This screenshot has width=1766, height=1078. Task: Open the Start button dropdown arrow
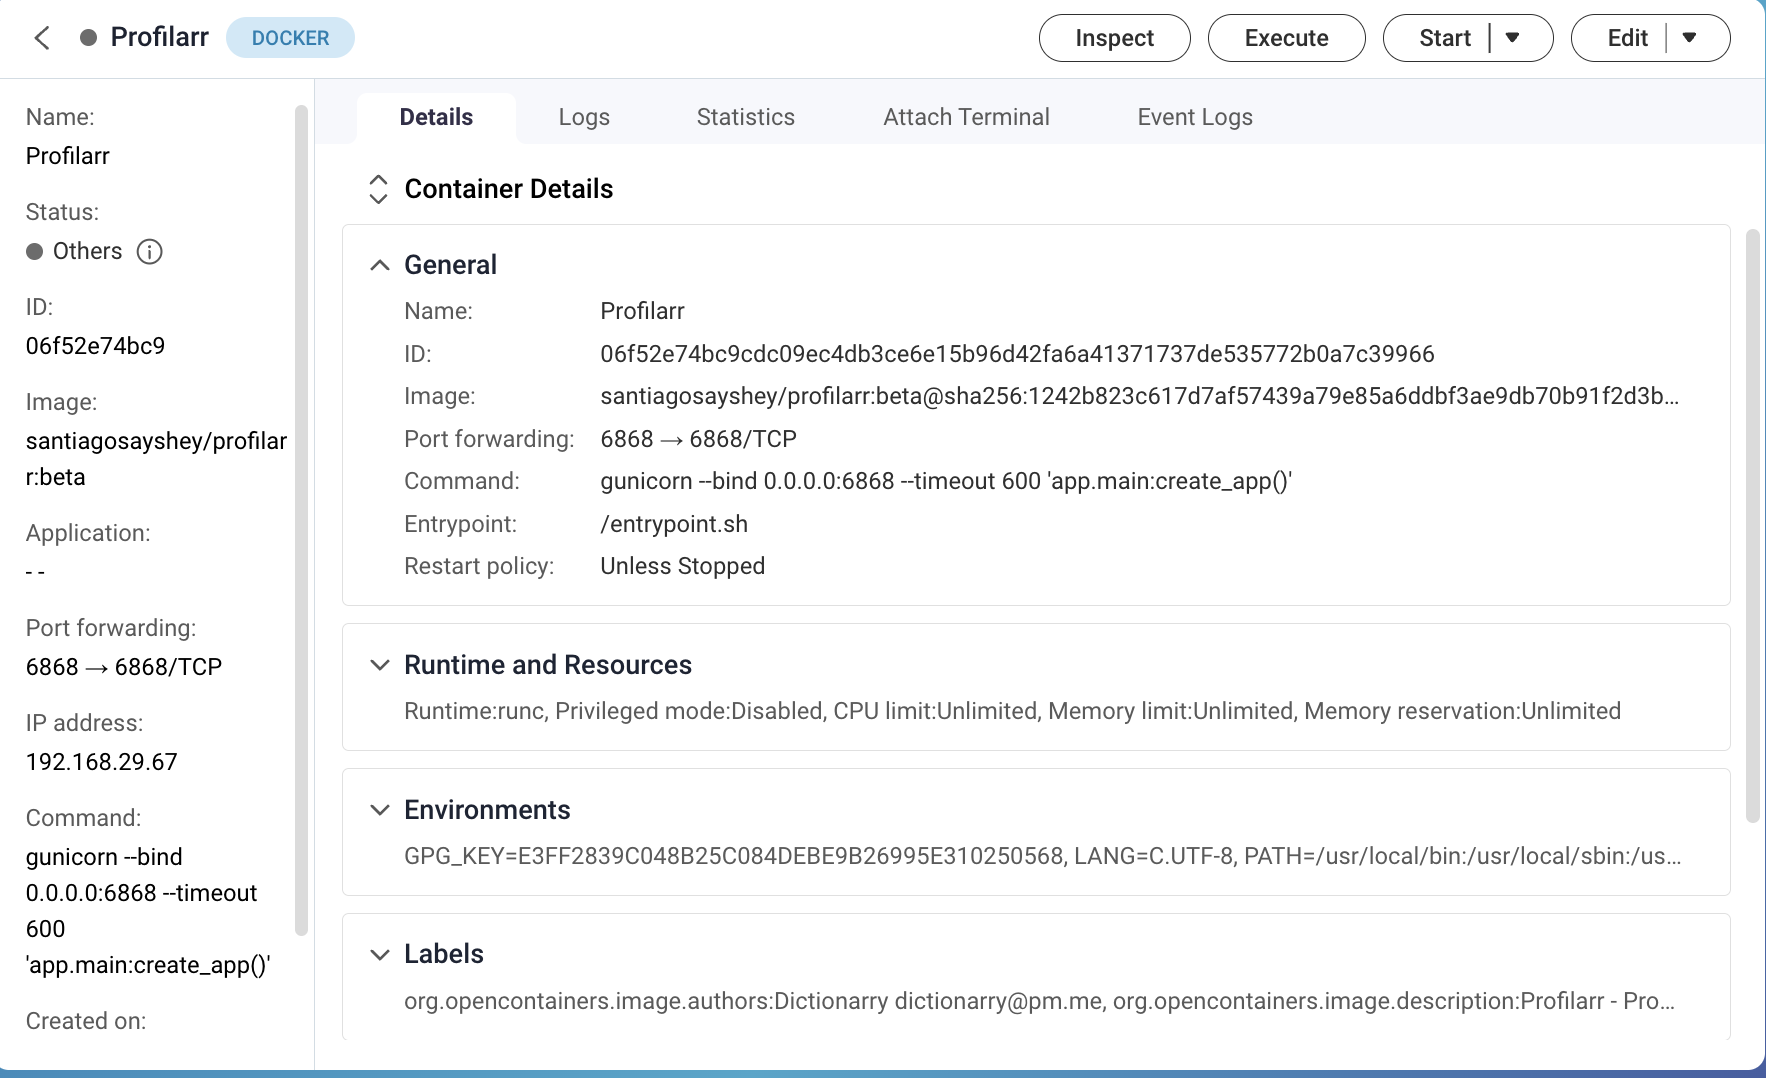[1513, 38]
